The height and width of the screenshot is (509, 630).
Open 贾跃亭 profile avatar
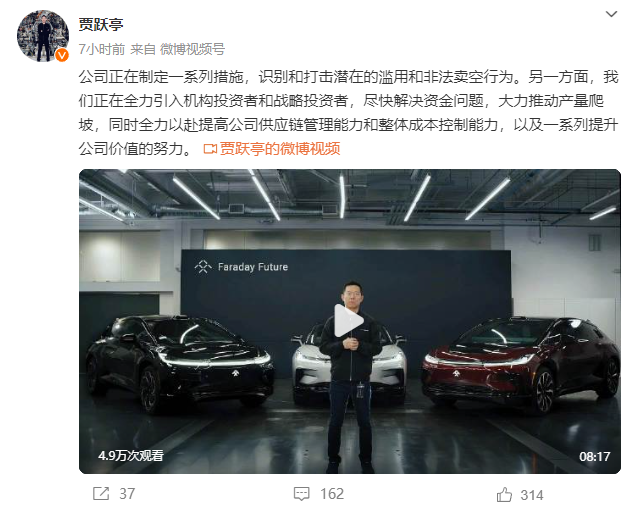pos(43,36)
